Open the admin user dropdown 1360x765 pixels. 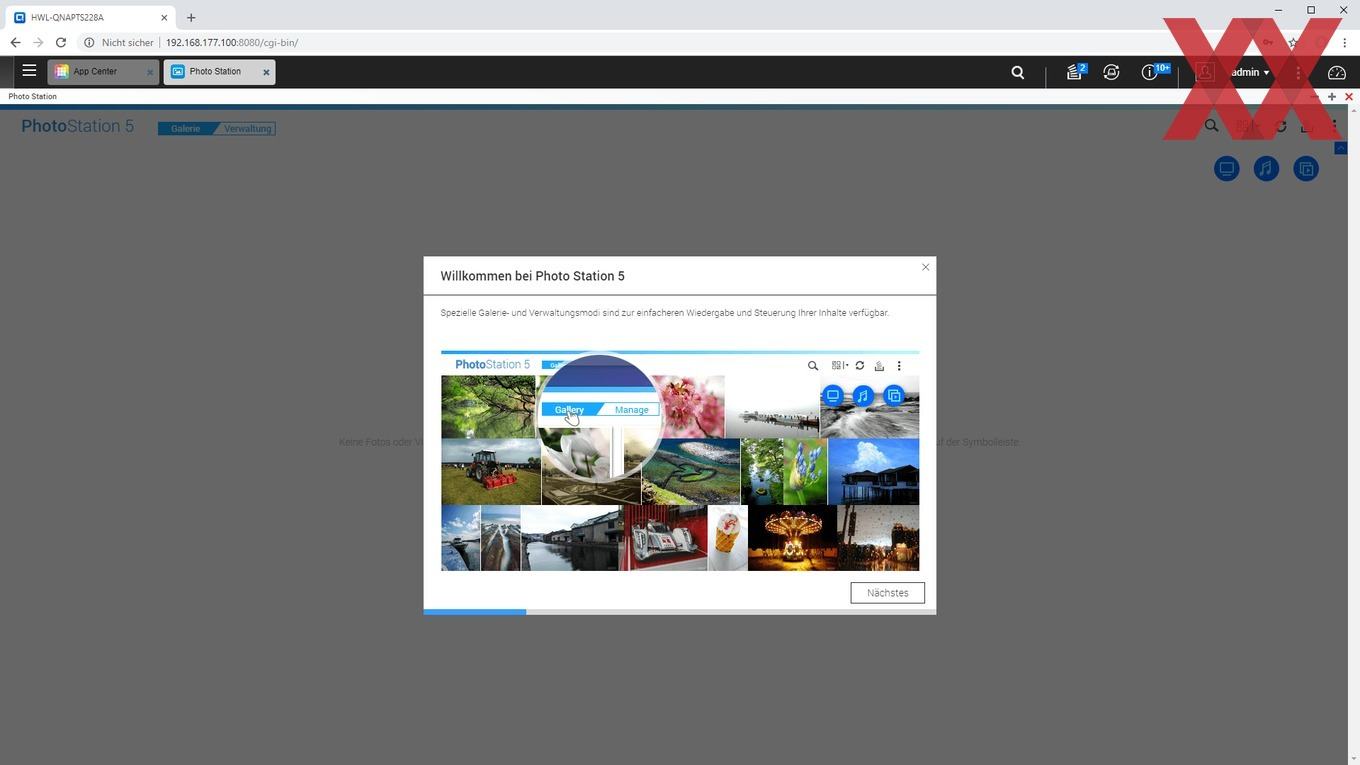[1249, 72]
